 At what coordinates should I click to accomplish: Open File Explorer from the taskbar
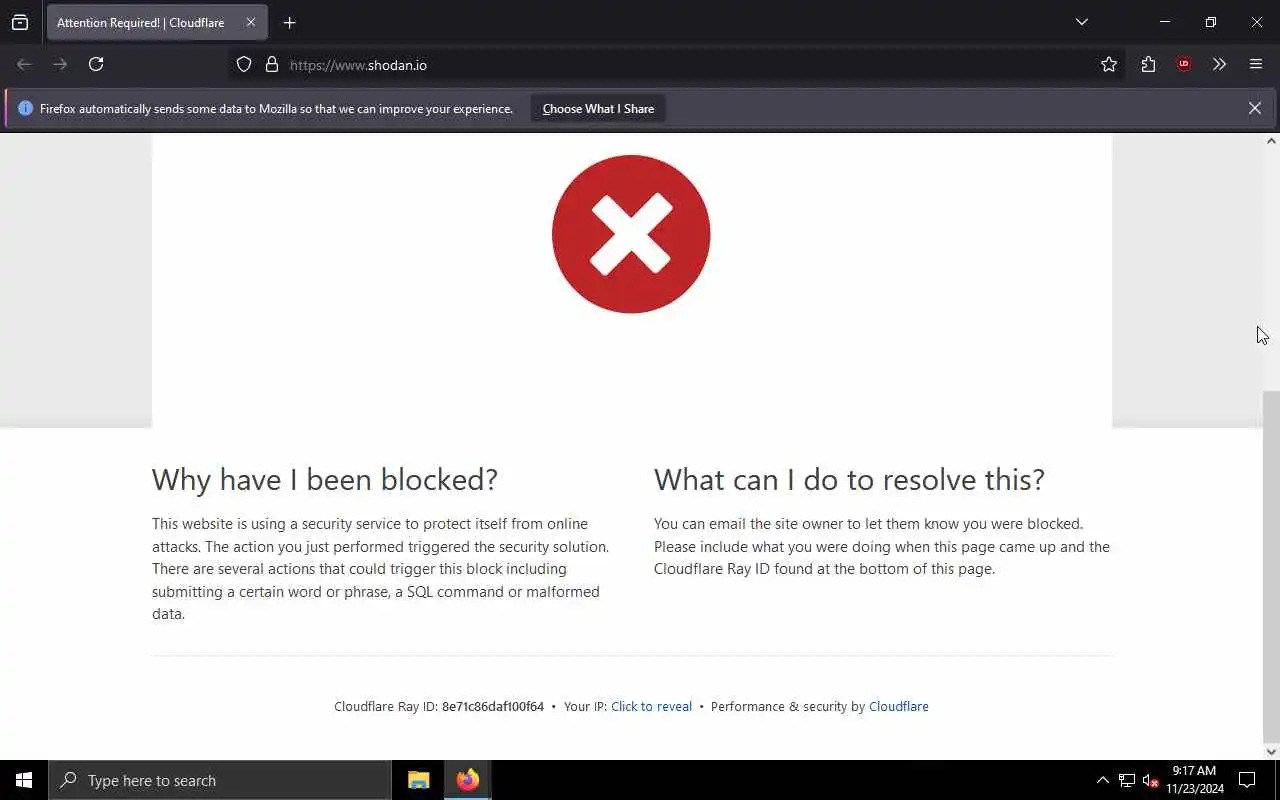[x=418, y=780]
